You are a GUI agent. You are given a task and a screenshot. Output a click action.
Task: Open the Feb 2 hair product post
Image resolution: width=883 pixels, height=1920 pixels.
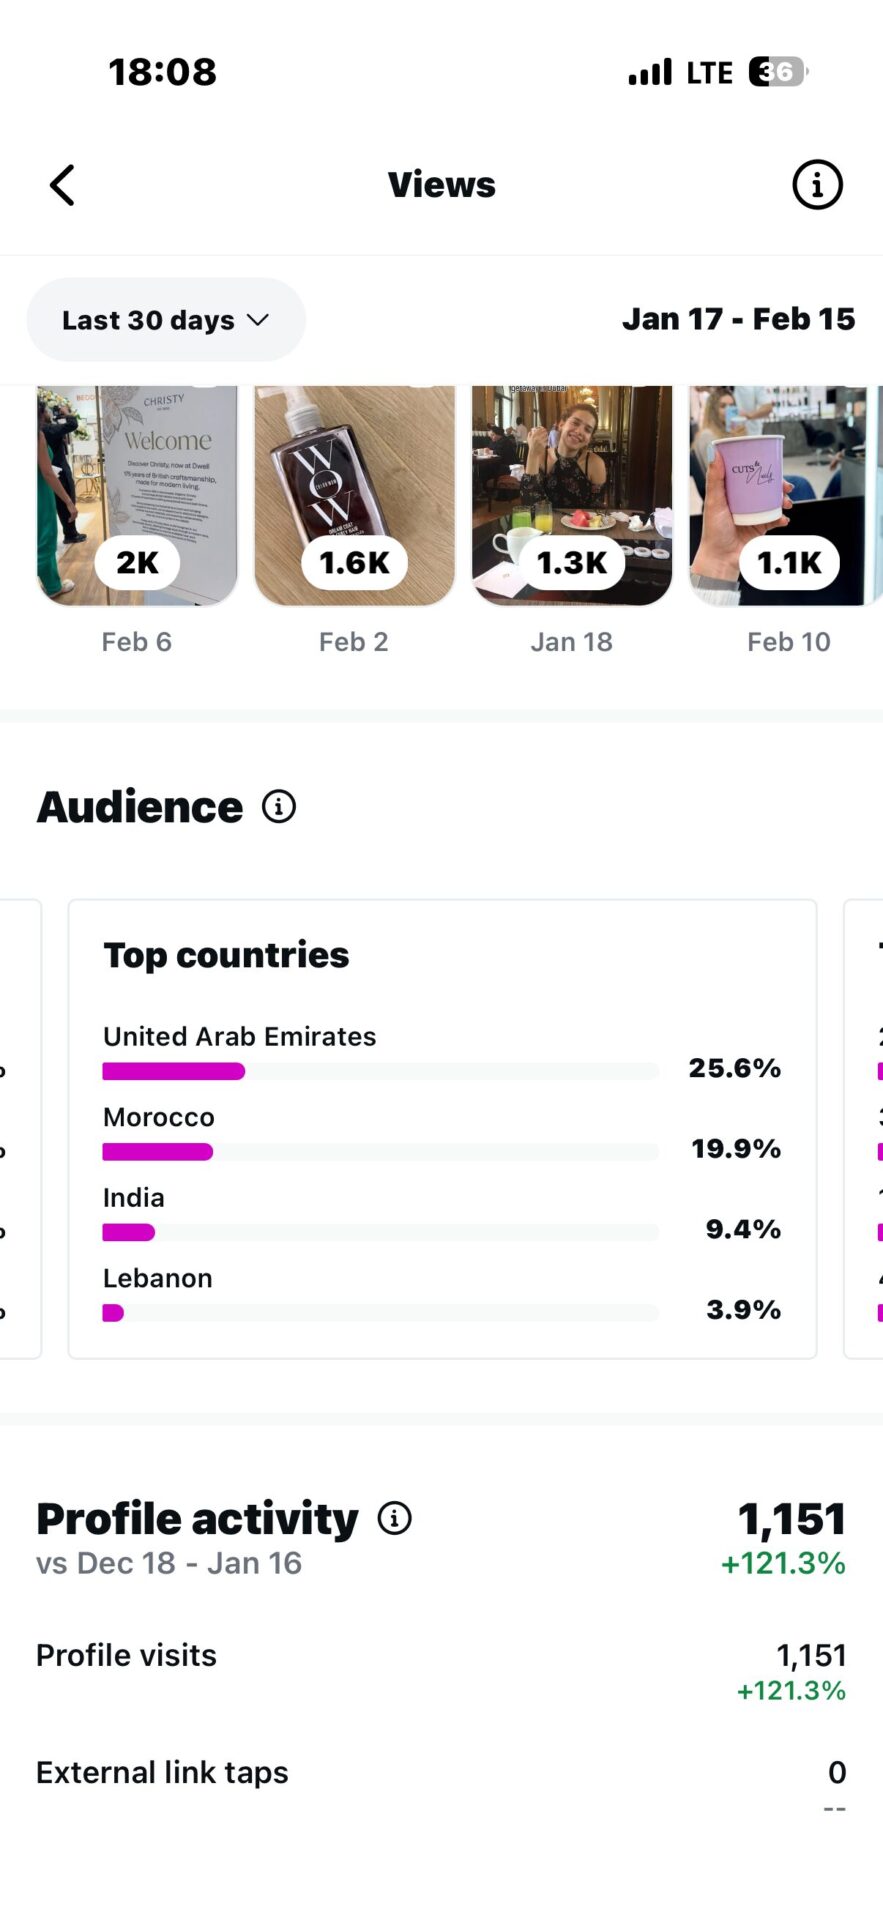354,470
